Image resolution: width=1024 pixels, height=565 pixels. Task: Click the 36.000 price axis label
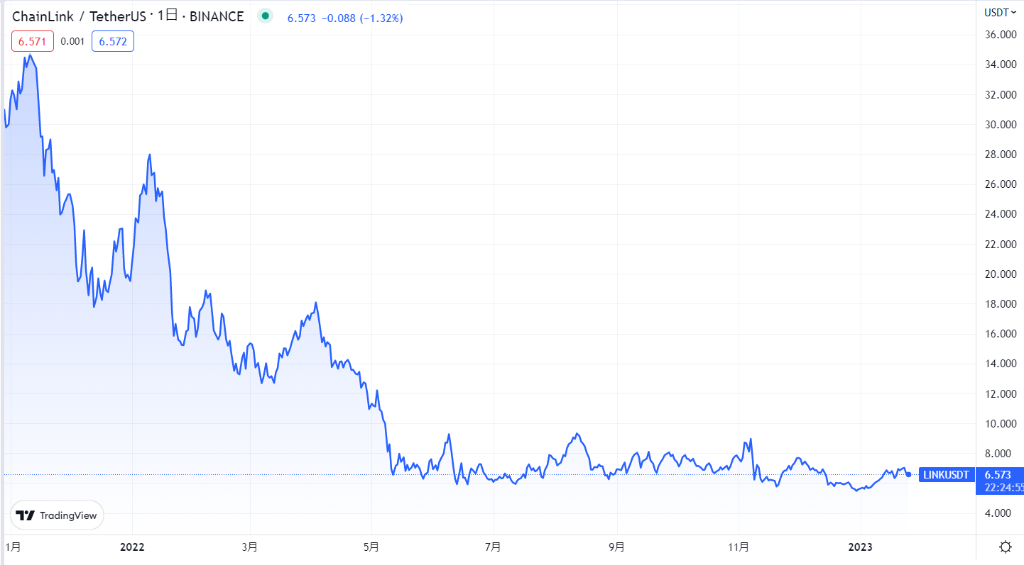(1000, 34)
